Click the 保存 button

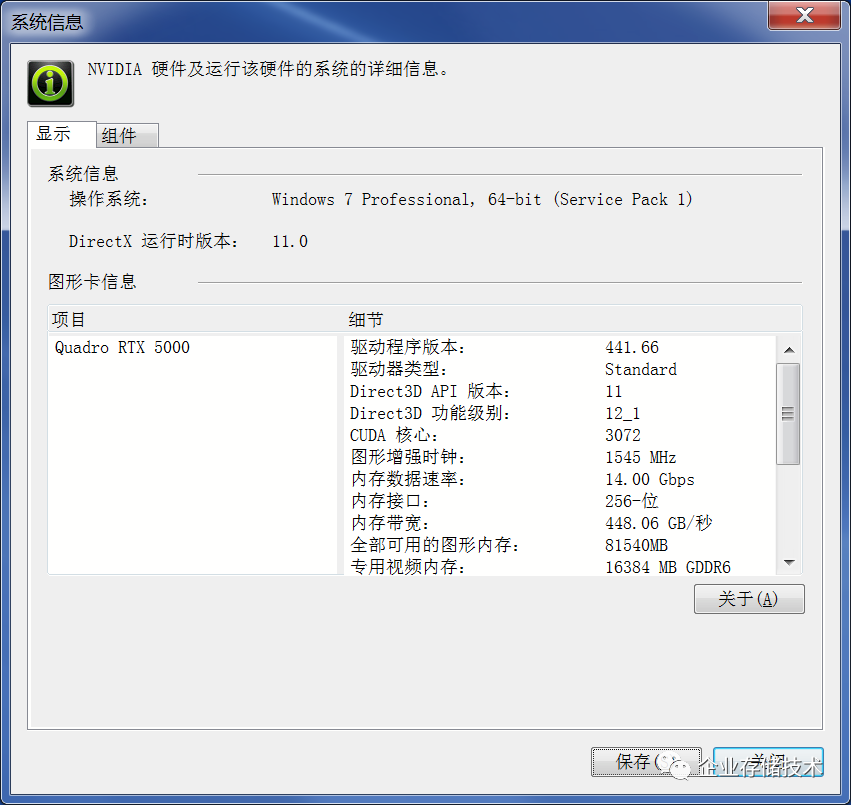coord(646,762)
